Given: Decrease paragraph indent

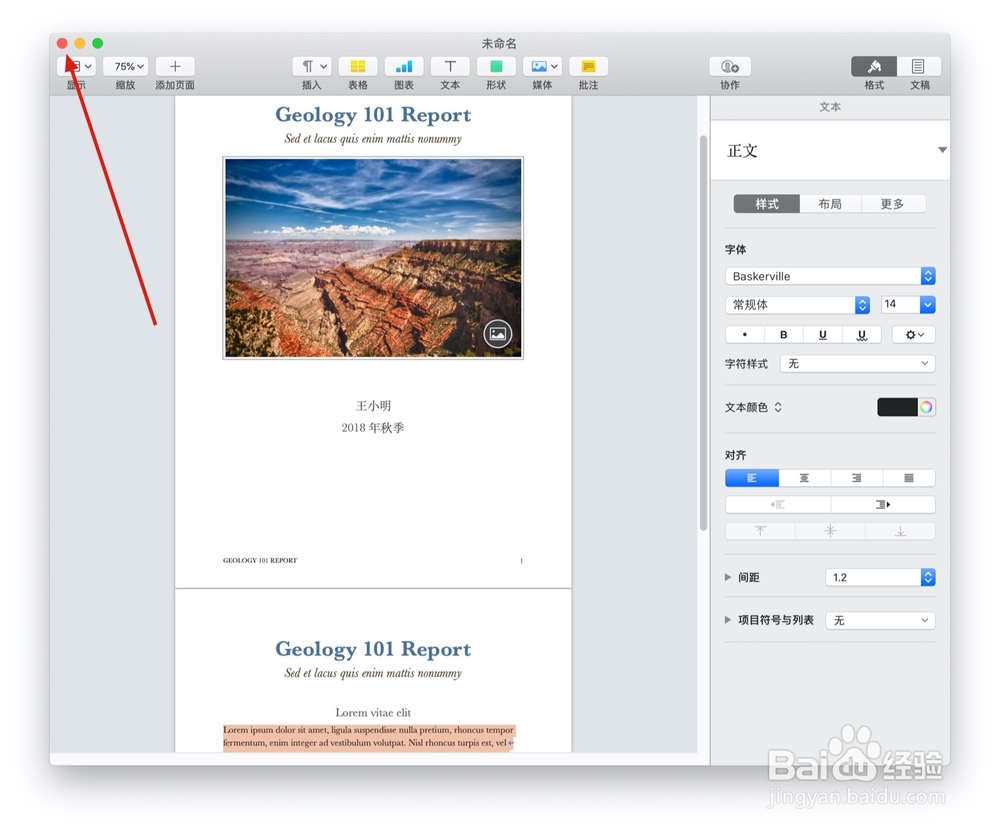Looking at the screenshot, I should point(778,504).
